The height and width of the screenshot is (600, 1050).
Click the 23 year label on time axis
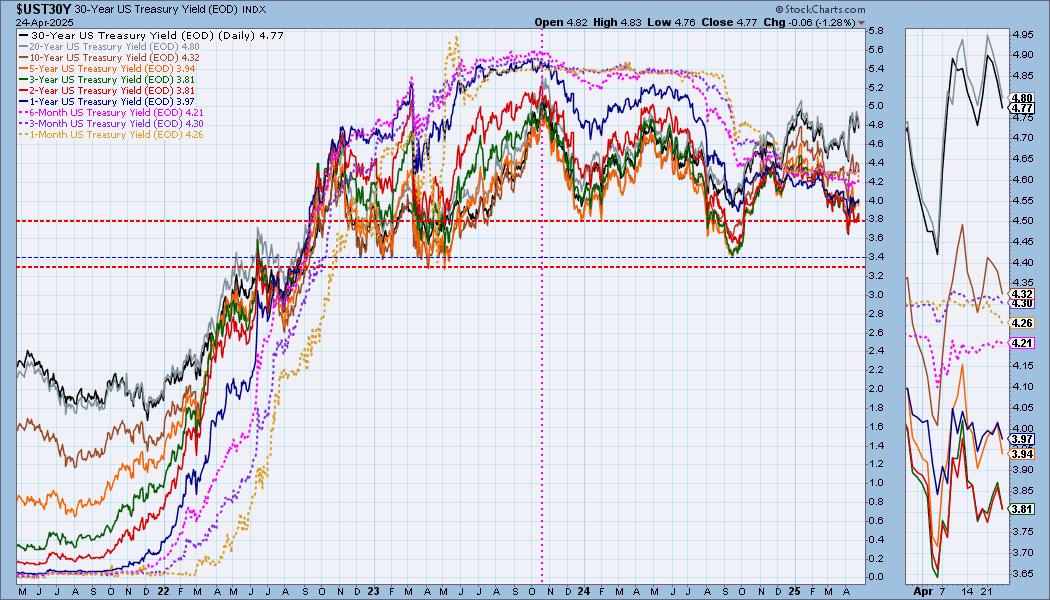373,592
